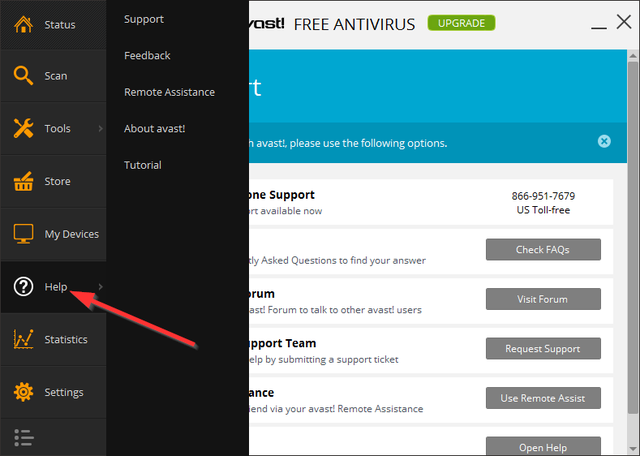Select Remote Assistance menu entry

tap(169, 92)
